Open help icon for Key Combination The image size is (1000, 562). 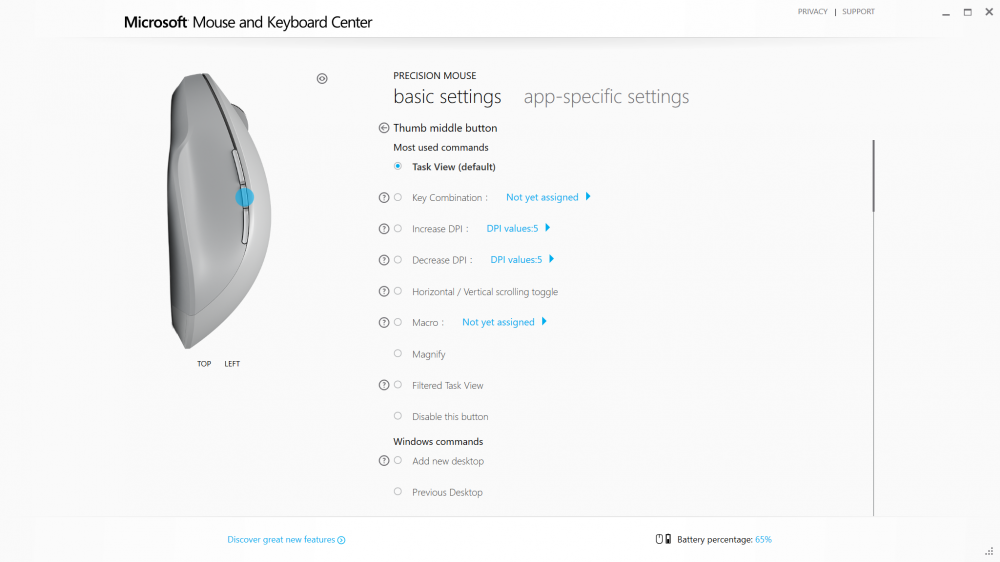click(383, 198)
